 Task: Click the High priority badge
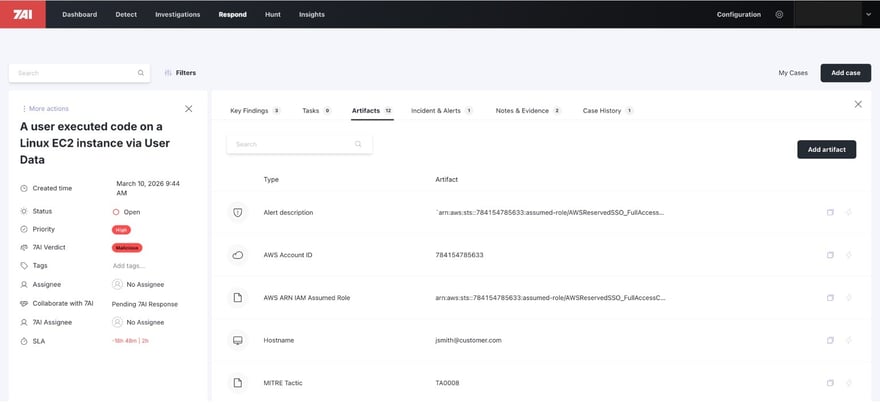click(x=122, y=229)
